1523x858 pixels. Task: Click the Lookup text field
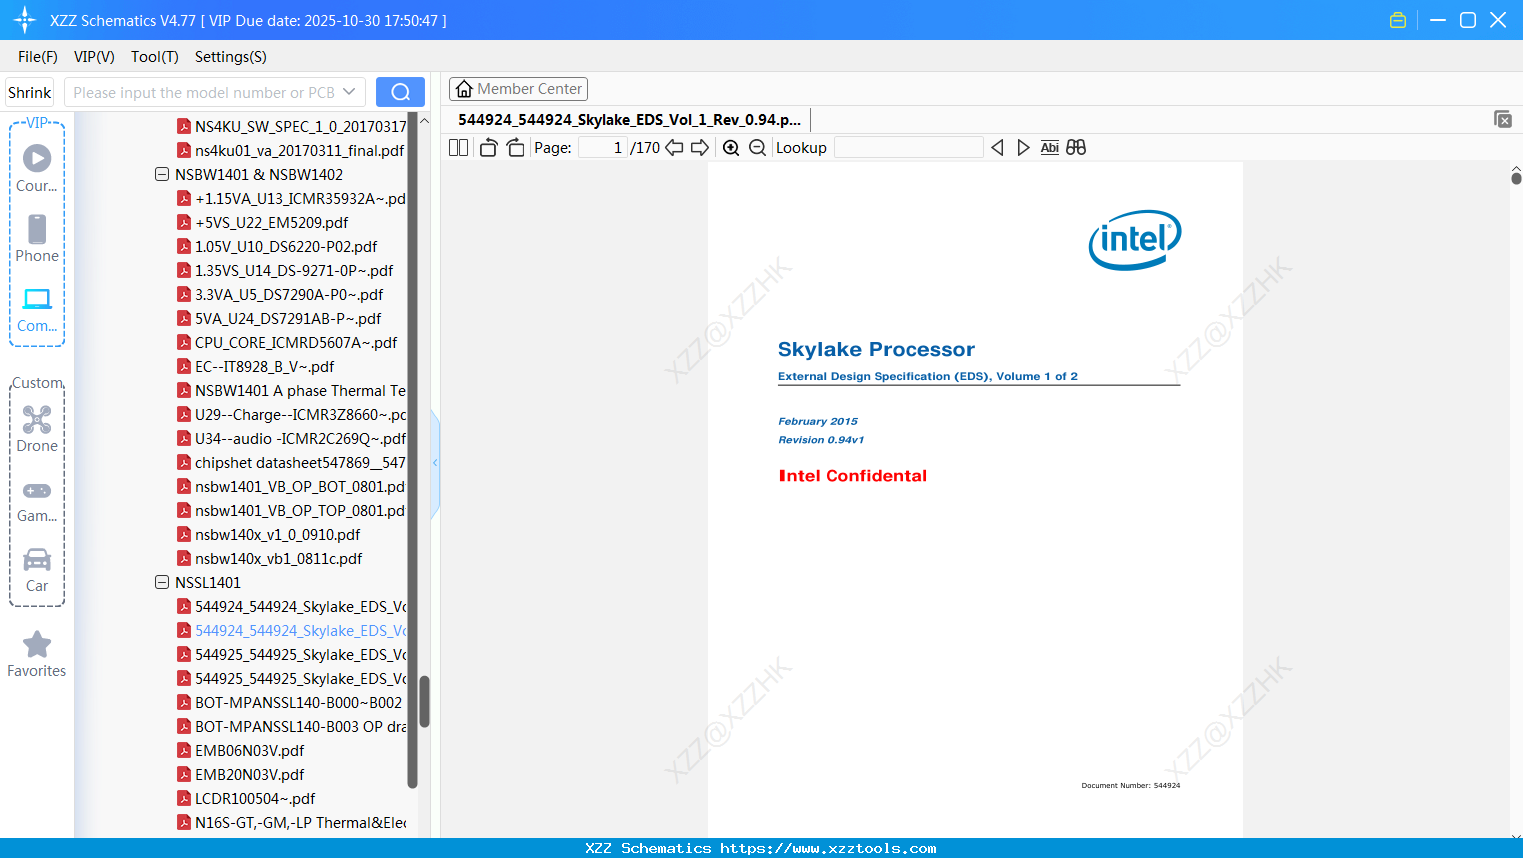click(x=908, y=147)
